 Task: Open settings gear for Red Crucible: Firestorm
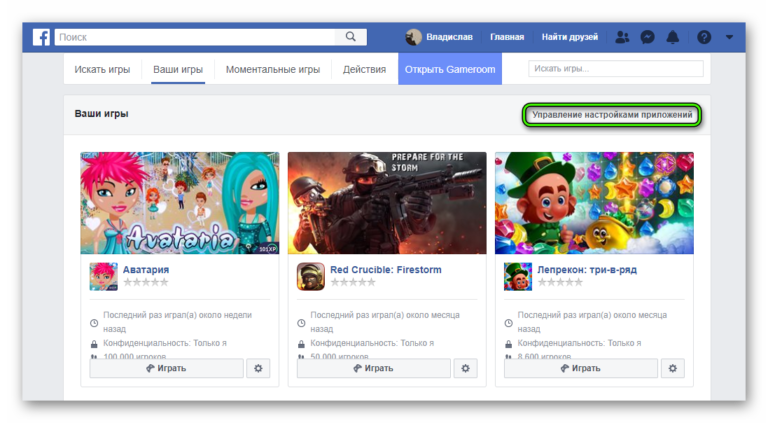[465, 368]
